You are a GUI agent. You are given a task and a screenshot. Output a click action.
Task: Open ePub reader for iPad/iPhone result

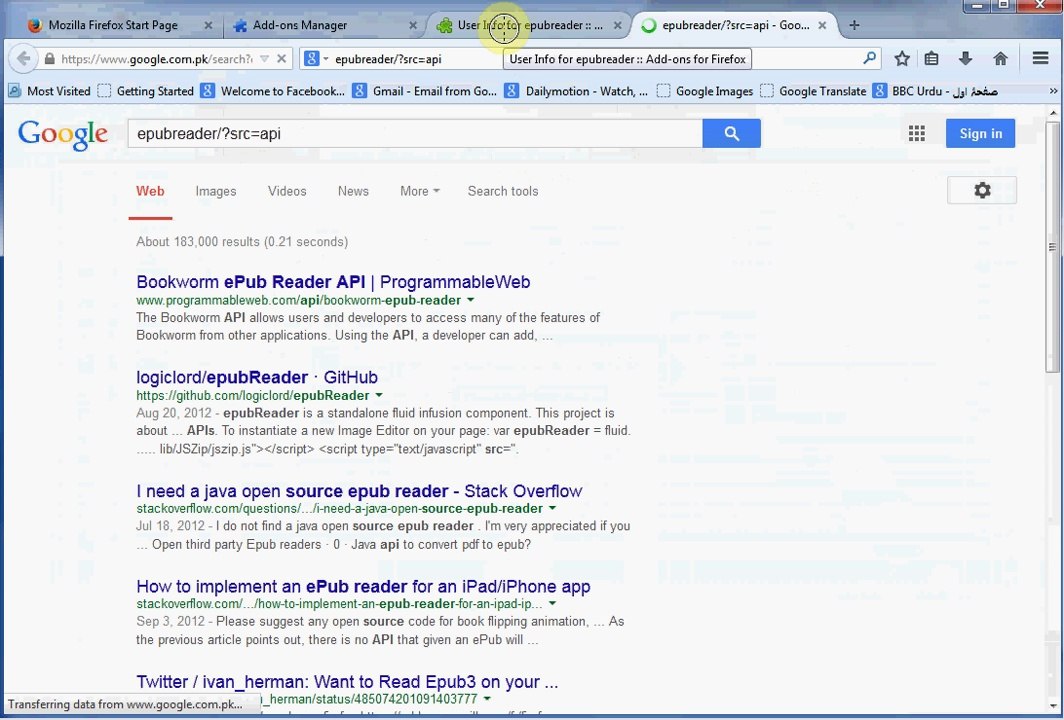(363, 586)
